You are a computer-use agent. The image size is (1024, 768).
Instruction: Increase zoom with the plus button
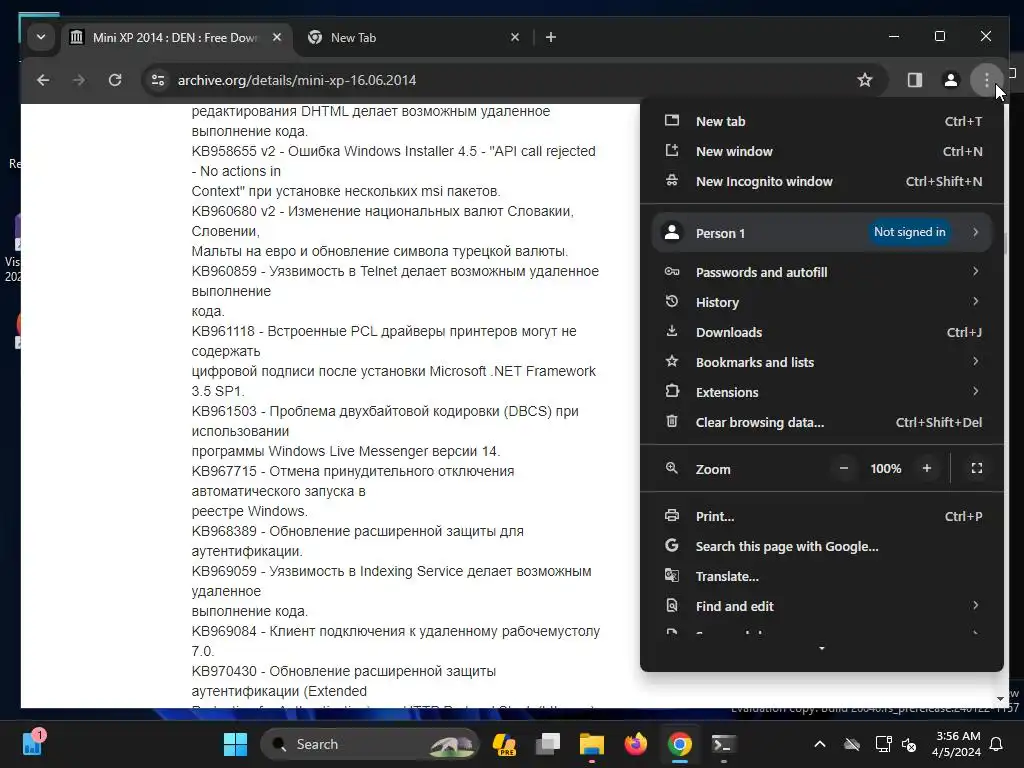point(927,468)
